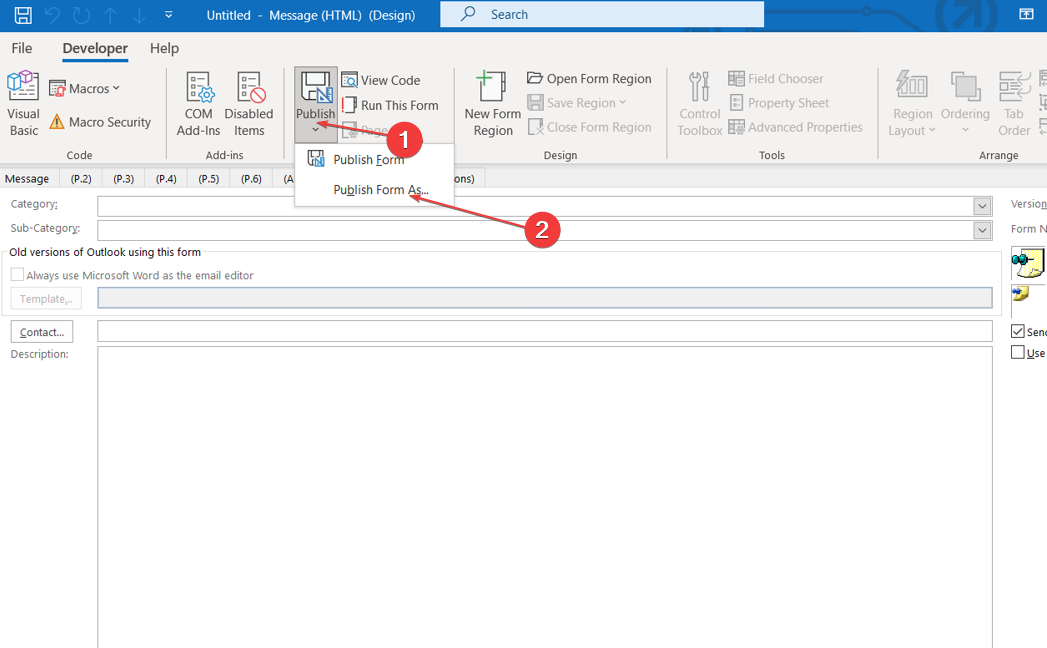Viewport: 1047px width, 648px height.
Task: Toggle the Send form definition checkbox
Action: (1019, 331)
